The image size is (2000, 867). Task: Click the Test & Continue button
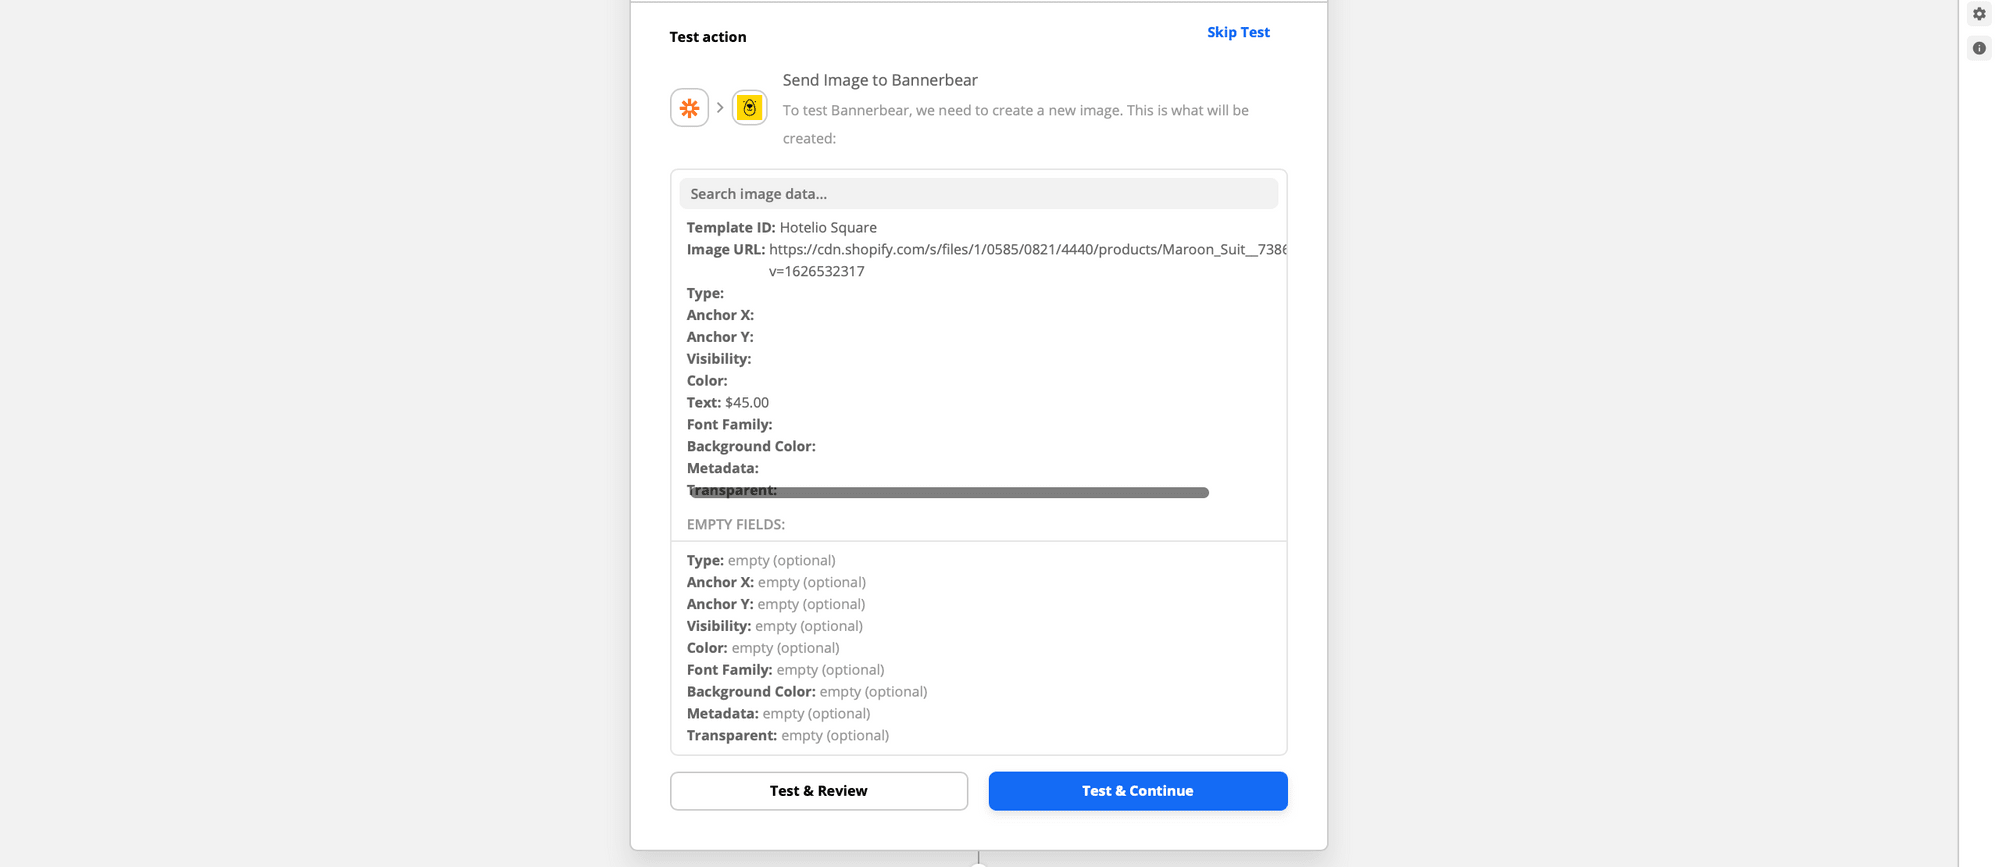click(x=1138, y=791)
